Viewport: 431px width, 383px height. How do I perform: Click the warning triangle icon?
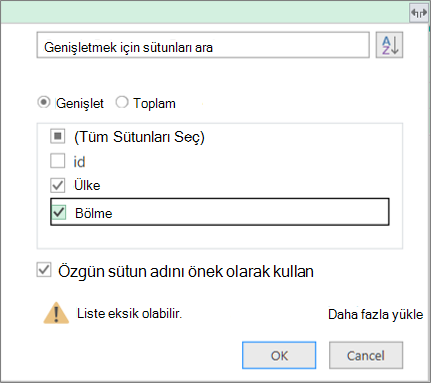pyautogui.click(x=56, y=313)
